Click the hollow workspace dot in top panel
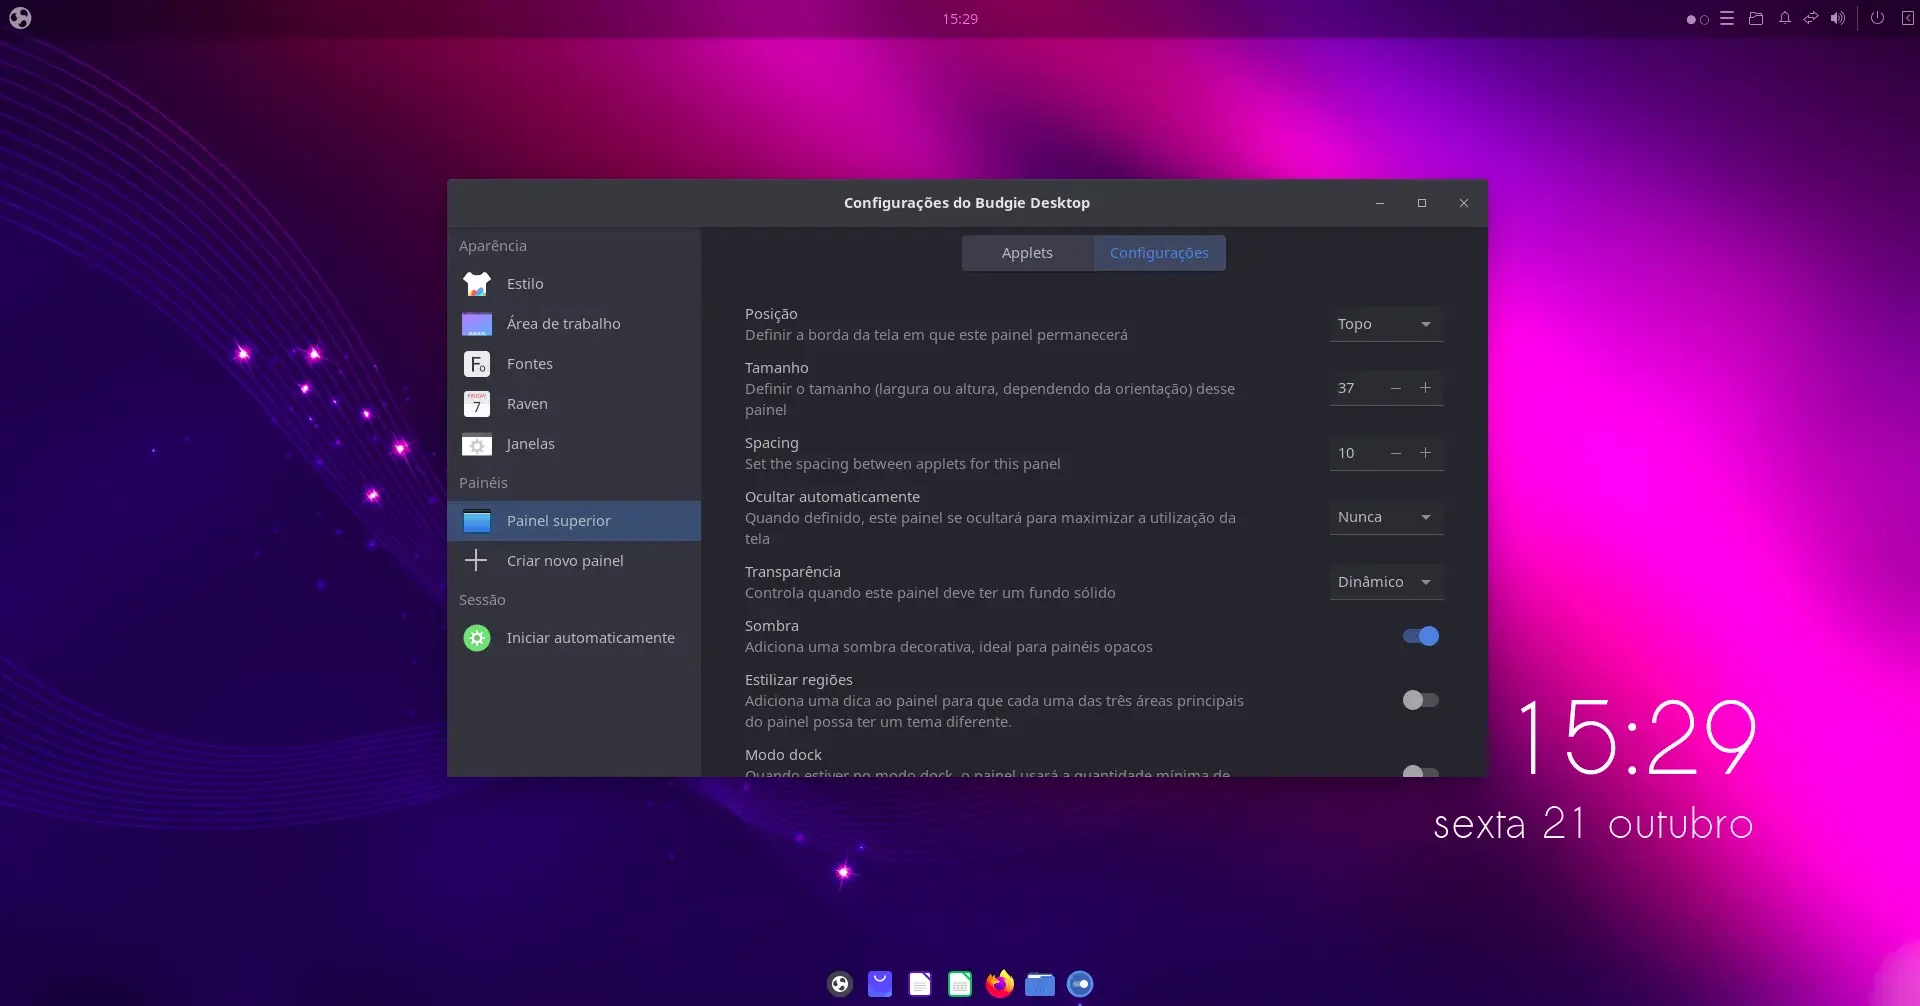This screenshot has height=1006, width=1920. coord(1704,19)
